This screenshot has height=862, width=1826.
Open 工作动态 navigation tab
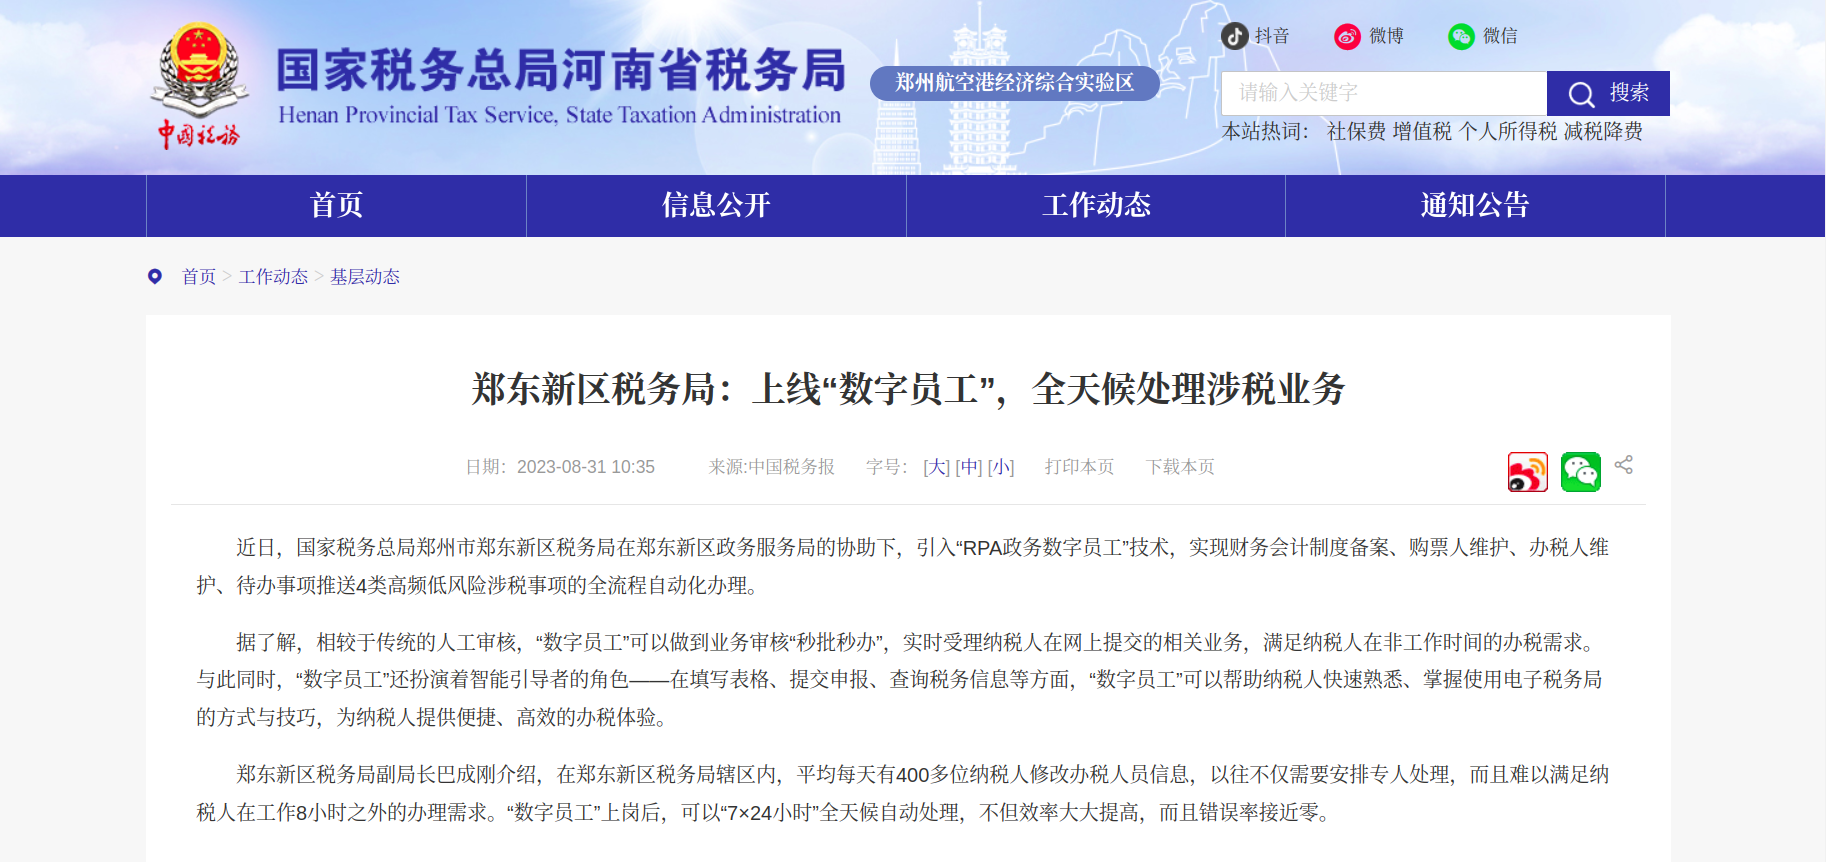(1096, 206)
